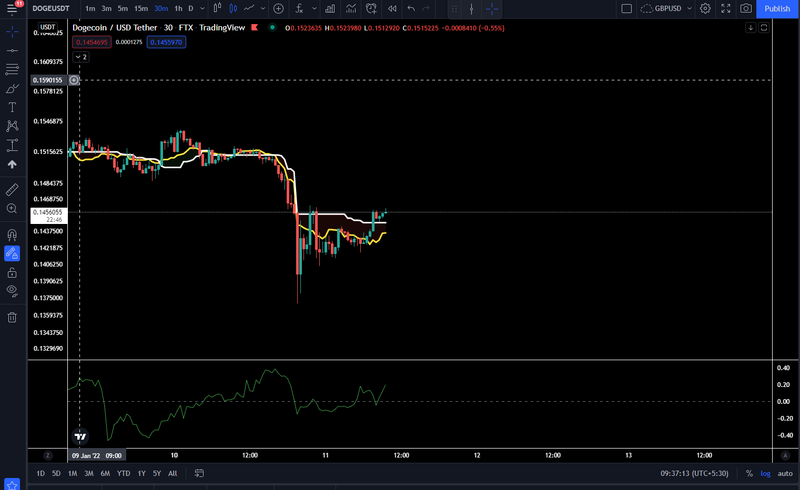Select the trend line drawing tool

pyautogui.click(x=12, y=51)
